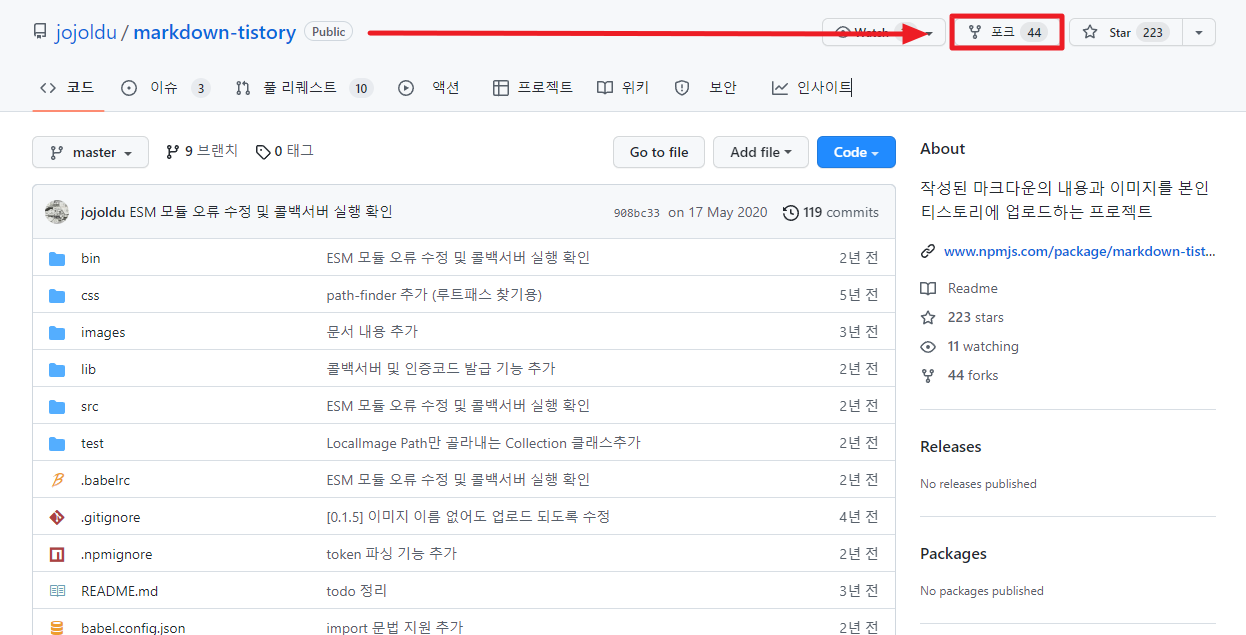Open the src folder
Screen dimensions: 1246x635
coord(90,406)
